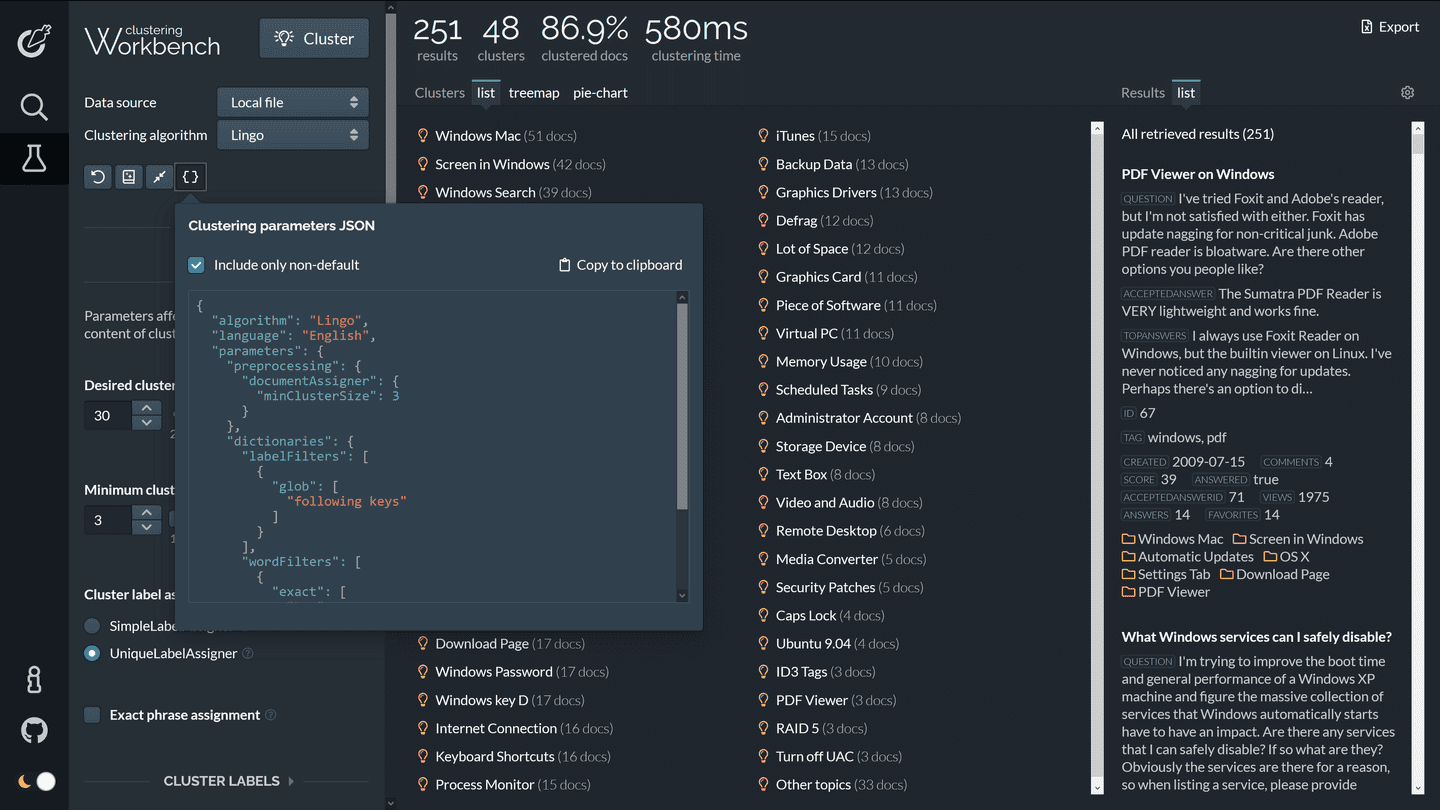Viewport: 1440px width, 810px height.
Task: Open the dictionaries book icon
Action: pos(128,177)
